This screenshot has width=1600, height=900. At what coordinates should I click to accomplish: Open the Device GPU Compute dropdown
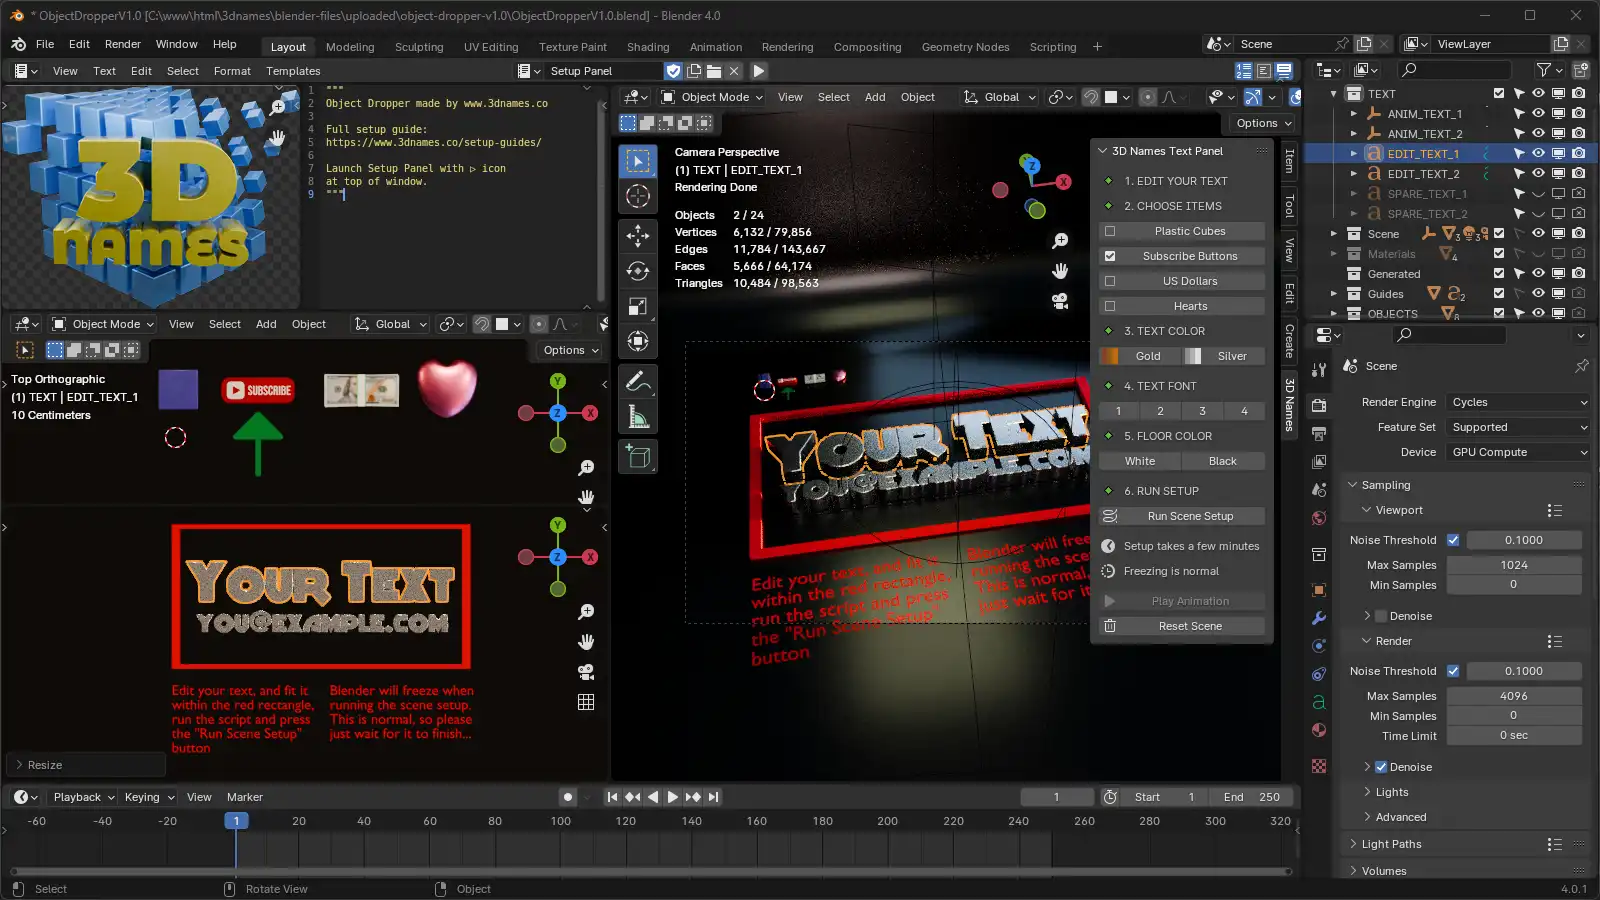tap(1518, 452)
